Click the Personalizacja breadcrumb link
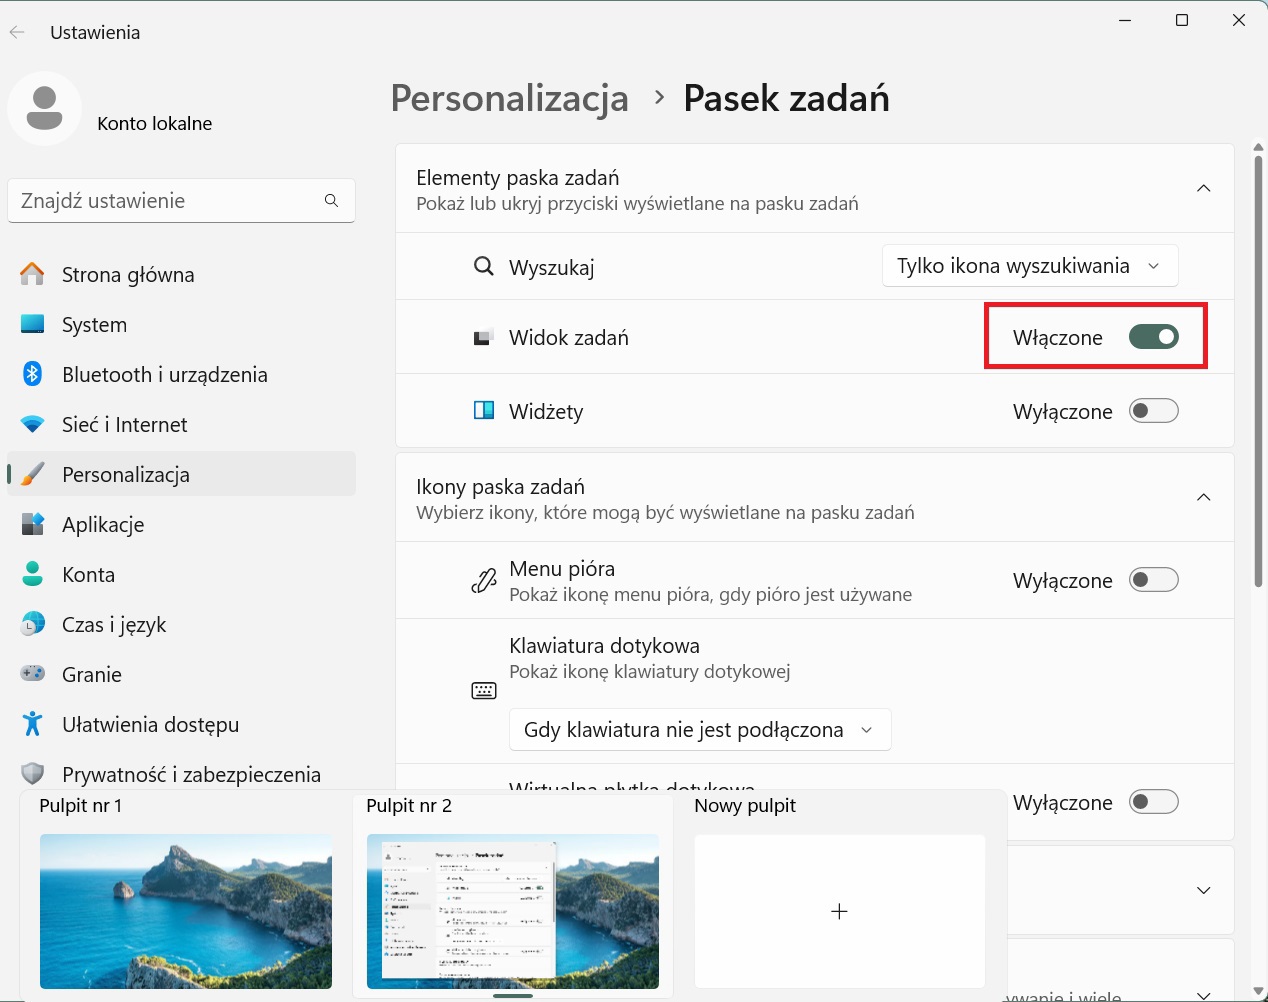Viewport: 1268px width, 1002px height. pyautogui.click(x=510, y=98)
